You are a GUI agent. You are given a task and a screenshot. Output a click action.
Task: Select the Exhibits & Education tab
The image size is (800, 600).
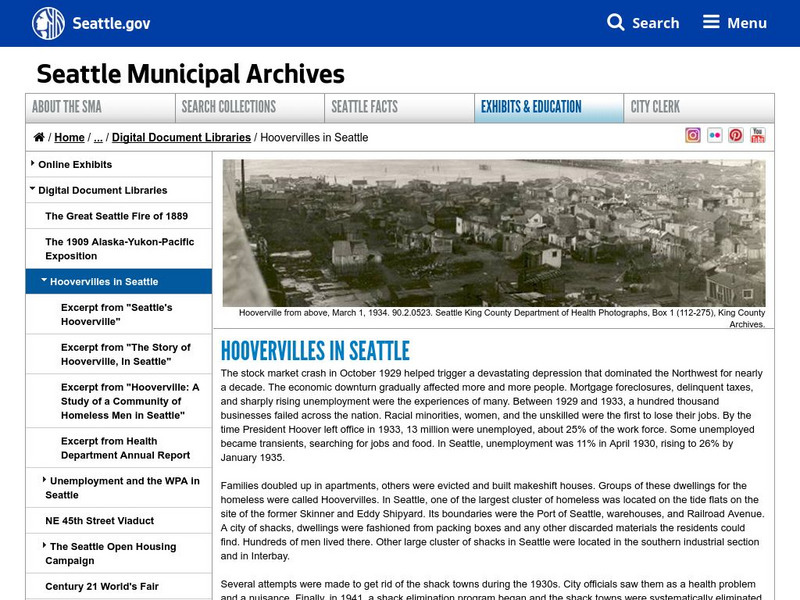[x=549, y=108]
